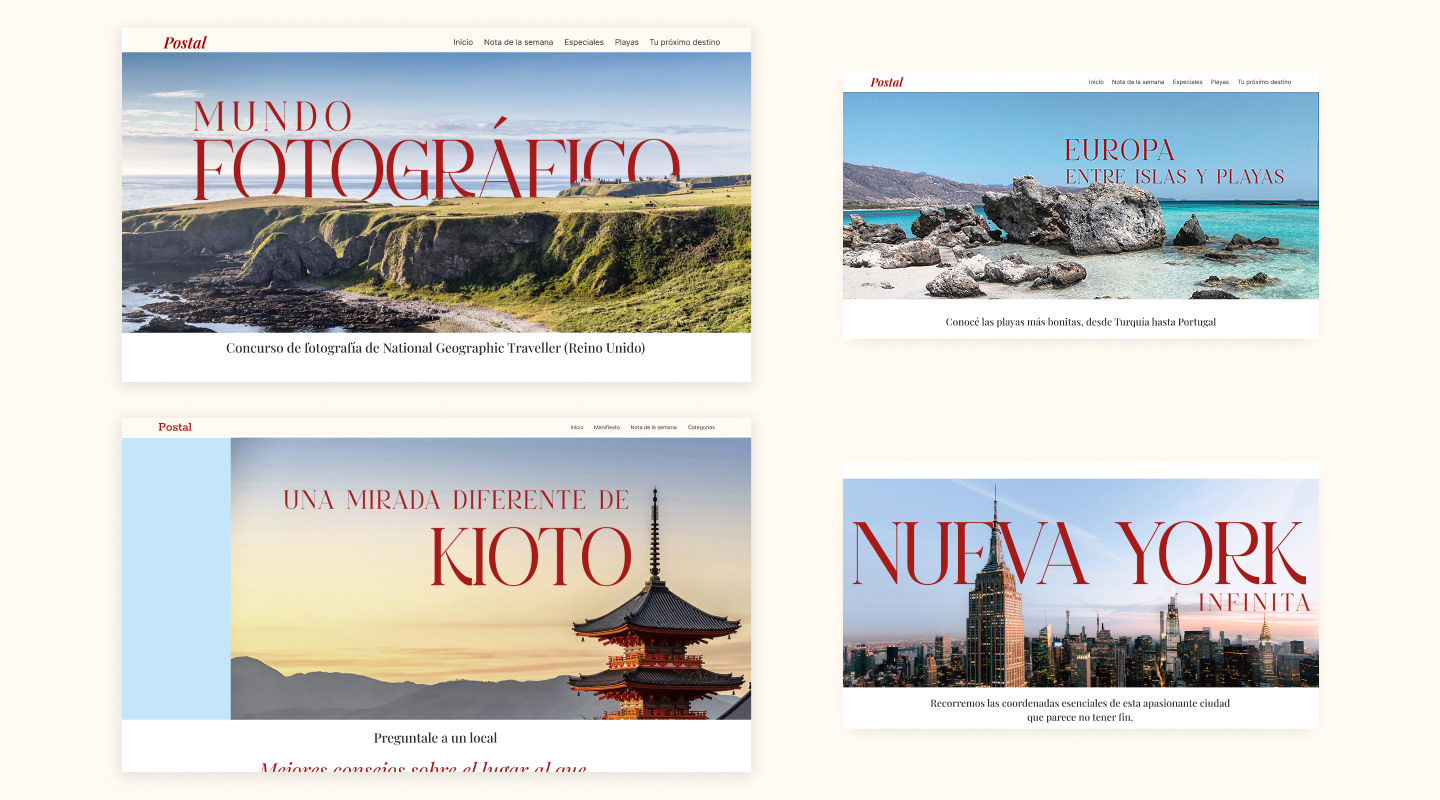This screenshot has width=1440, height=800.
Task: Click the Postal logo on the Kioto page
Action: pyautogui.click(x=175, y=427)
